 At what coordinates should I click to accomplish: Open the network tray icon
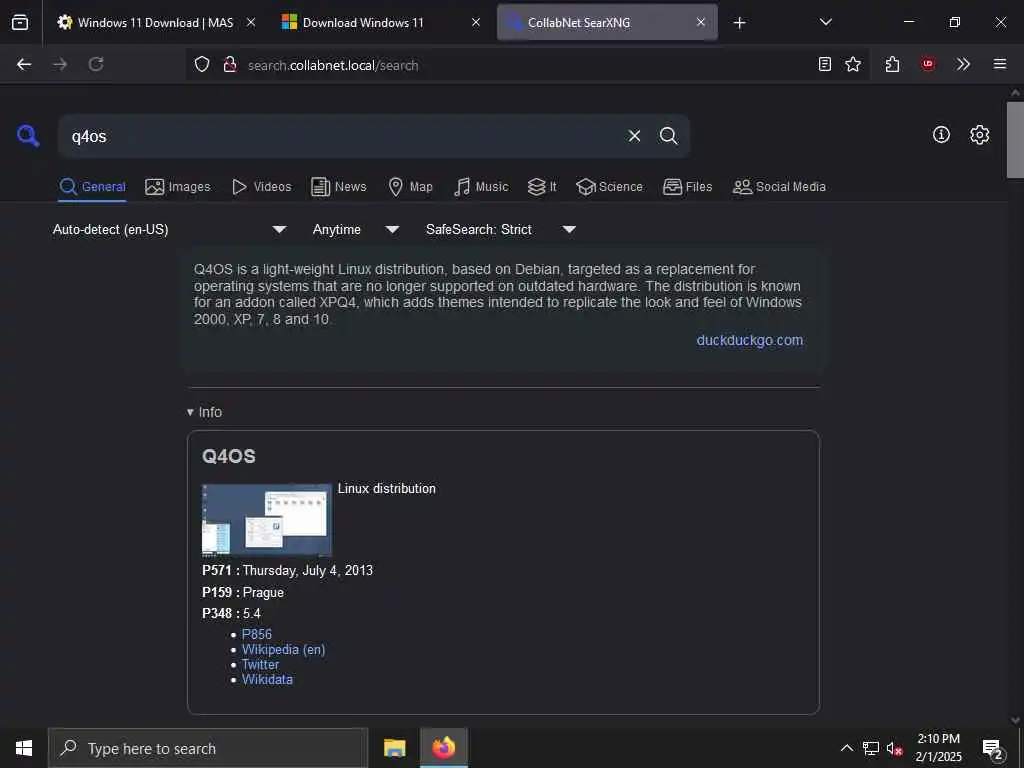coord(871,748)
